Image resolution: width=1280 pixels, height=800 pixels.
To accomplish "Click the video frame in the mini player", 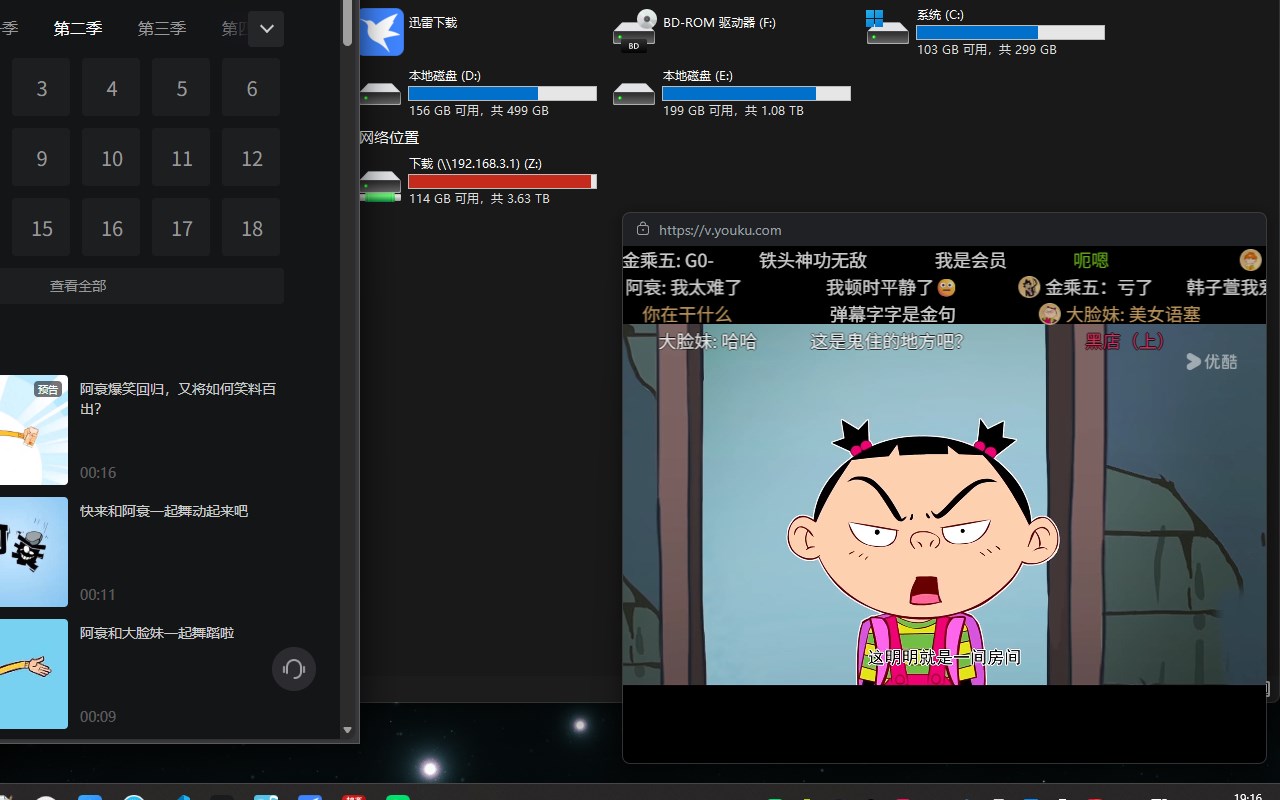I will click(944, 504).
